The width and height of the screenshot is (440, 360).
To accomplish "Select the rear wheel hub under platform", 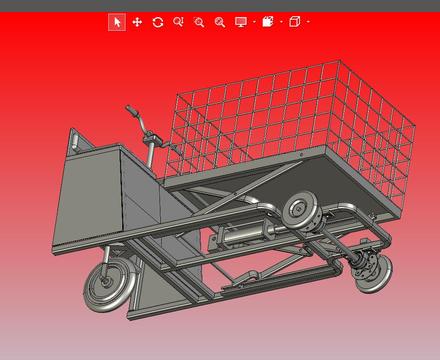I will point(301,210).
